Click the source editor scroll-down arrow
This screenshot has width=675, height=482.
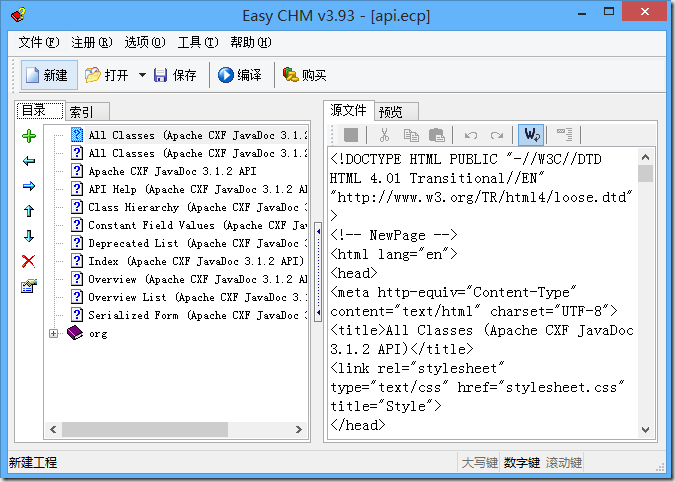point(645,429)
